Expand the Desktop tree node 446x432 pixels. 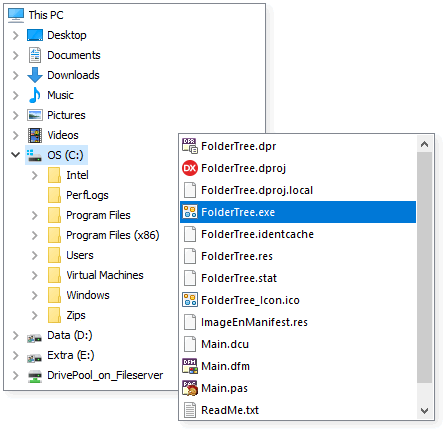pos(15,35)
